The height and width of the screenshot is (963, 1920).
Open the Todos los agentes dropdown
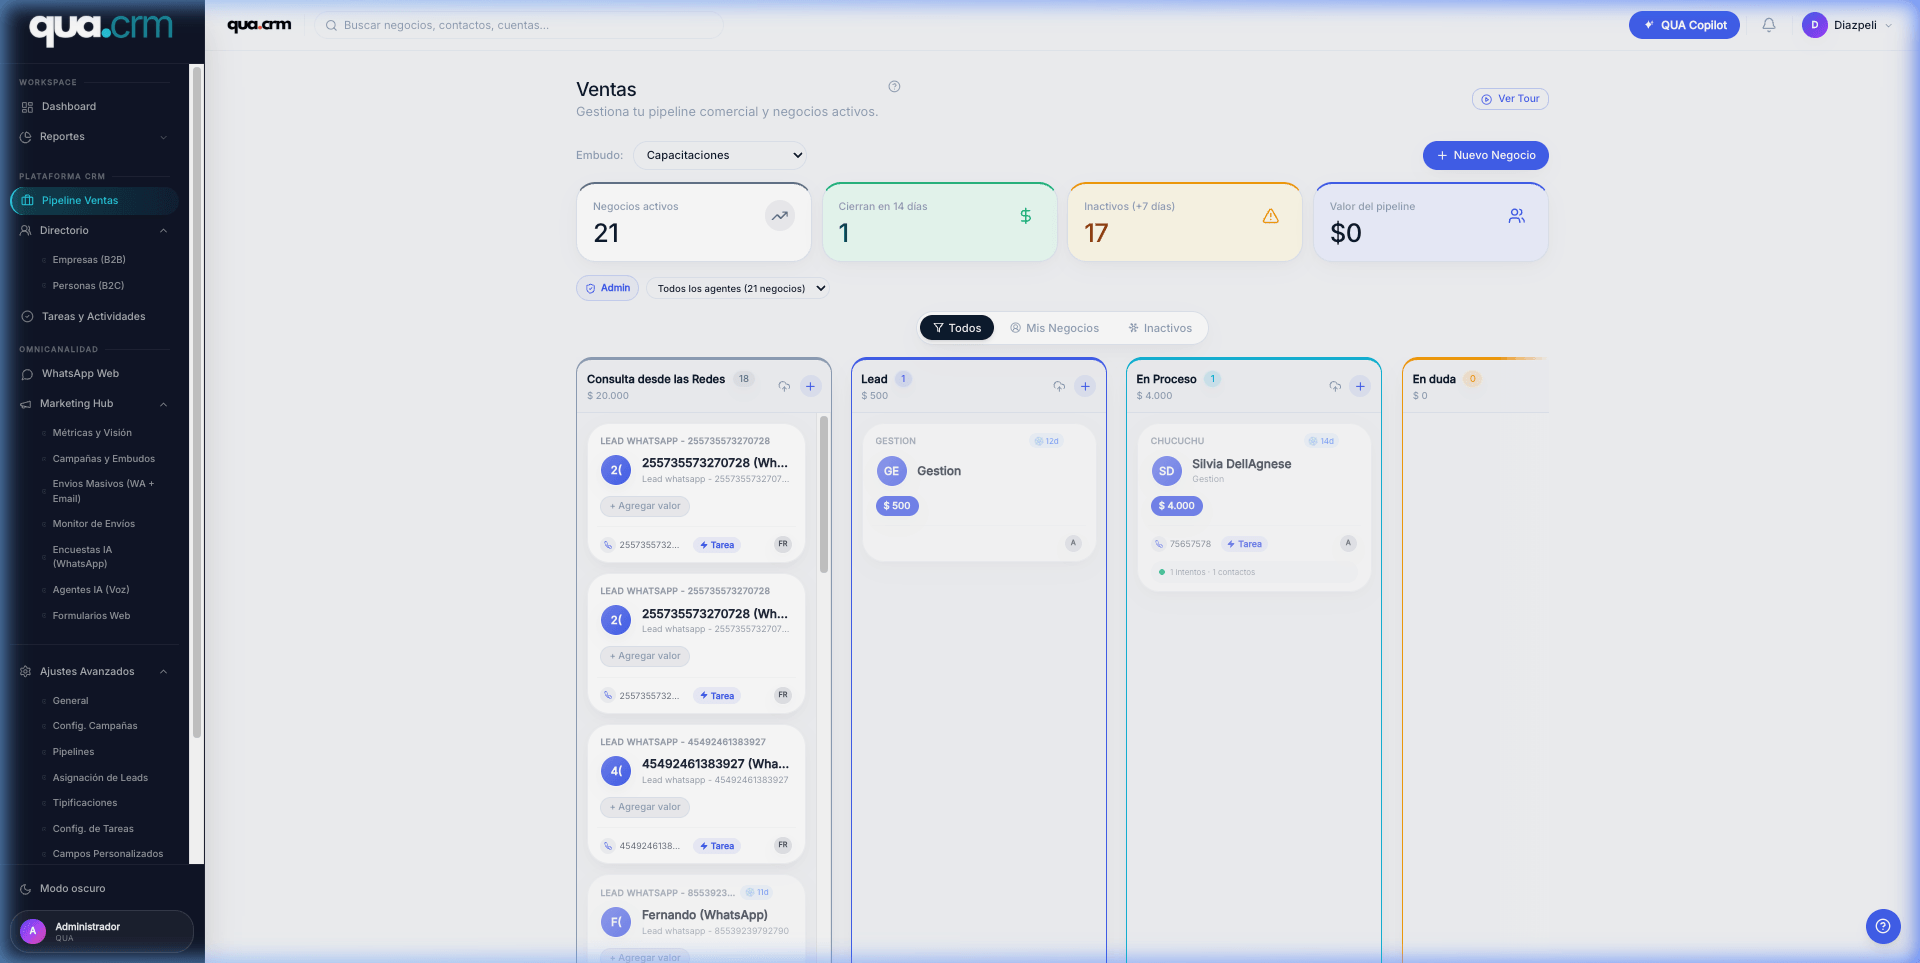point(738,288)
